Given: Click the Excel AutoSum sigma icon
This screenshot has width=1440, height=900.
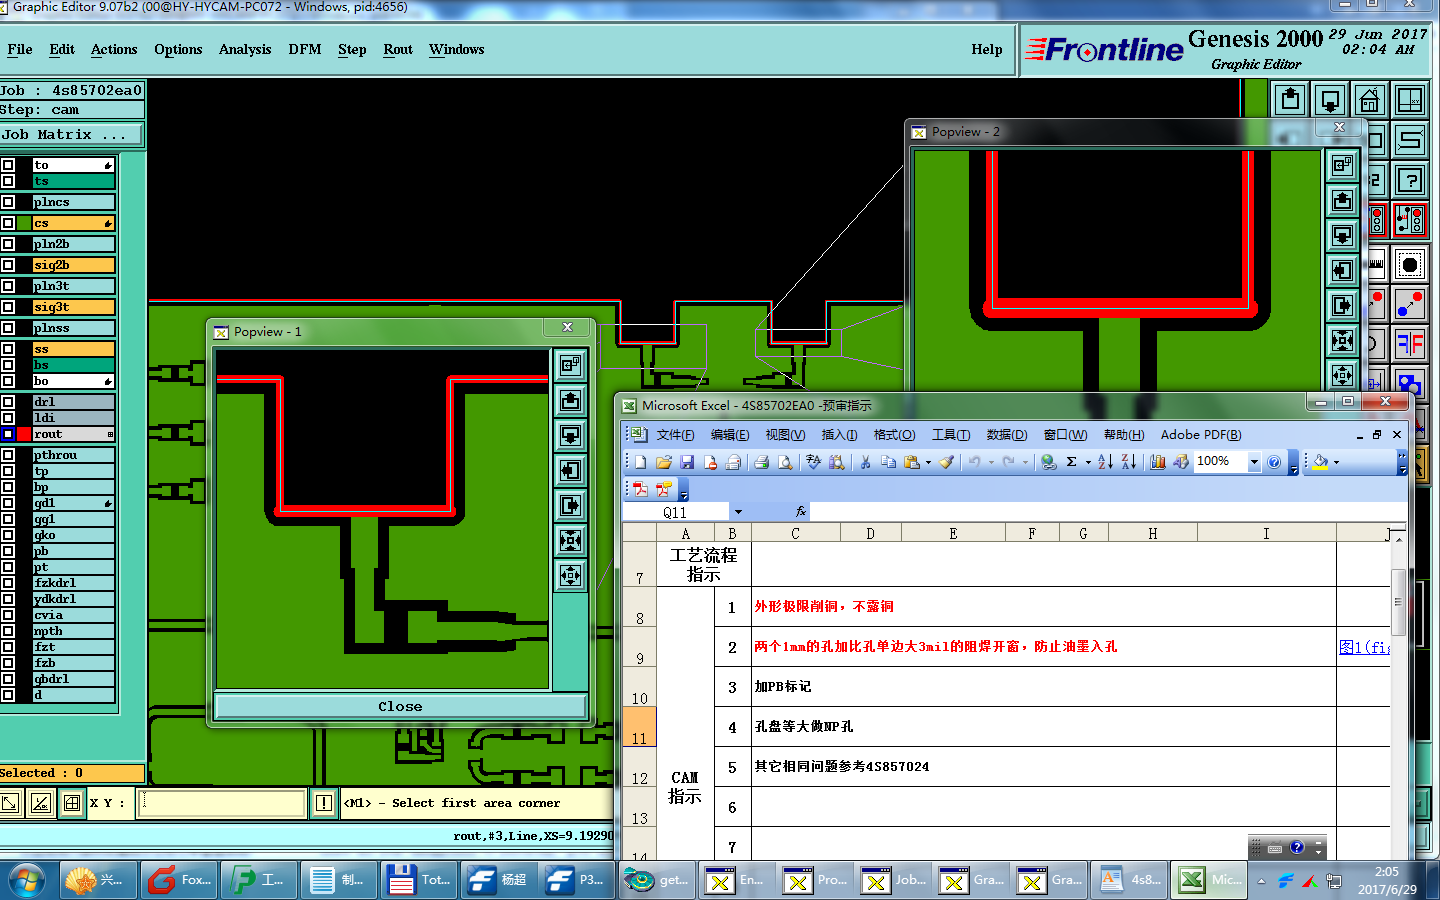Looking at the screenshot, I should 1072,462.
